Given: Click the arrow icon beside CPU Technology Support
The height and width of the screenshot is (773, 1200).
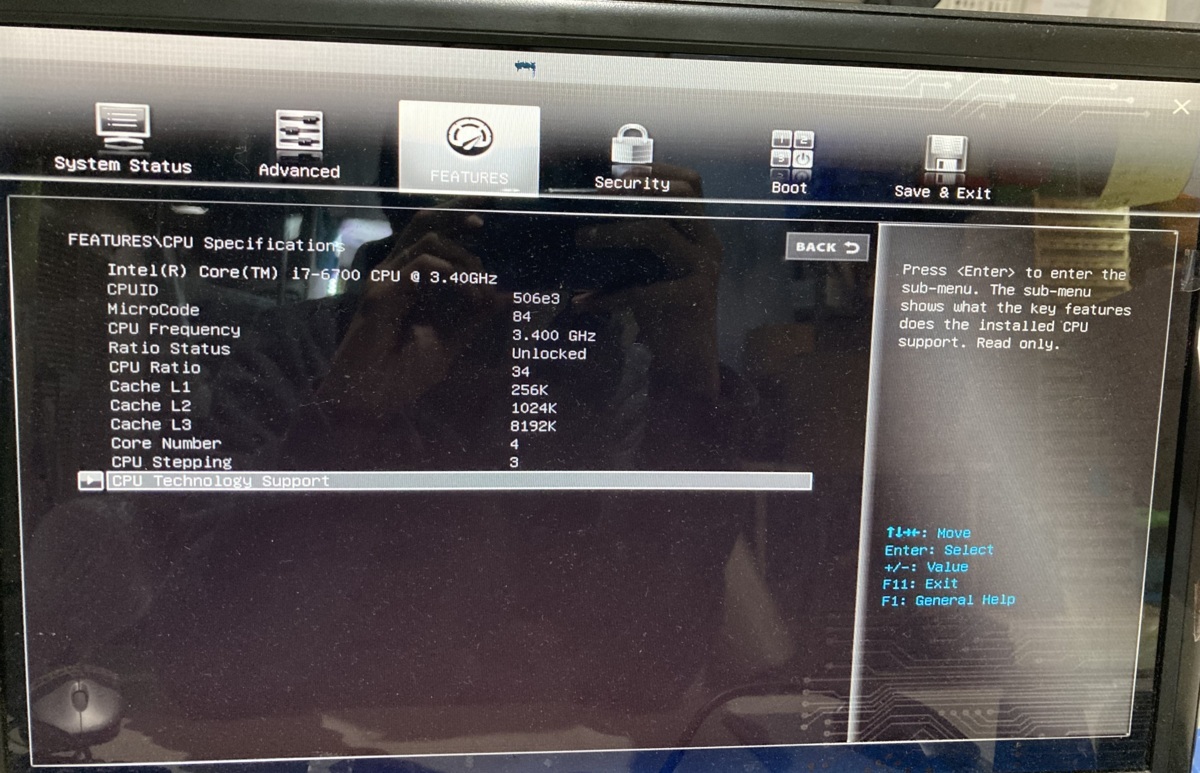Looking at the screenshot, I should (x=91, y=481).
